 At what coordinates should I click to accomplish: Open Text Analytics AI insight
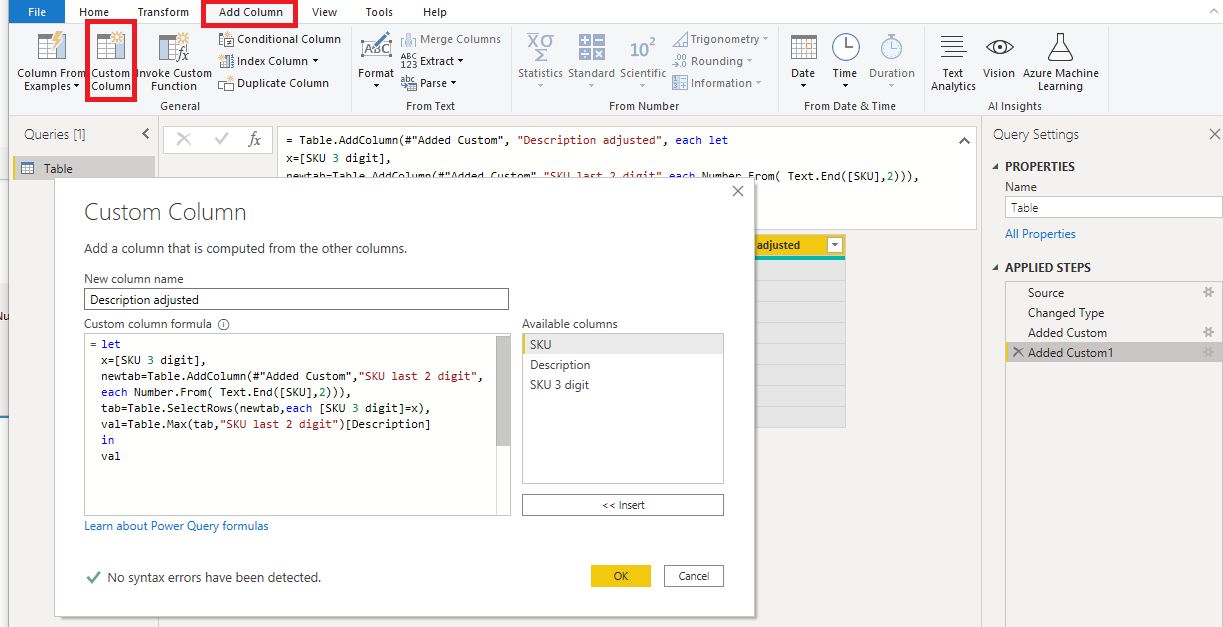click(953, 61)
